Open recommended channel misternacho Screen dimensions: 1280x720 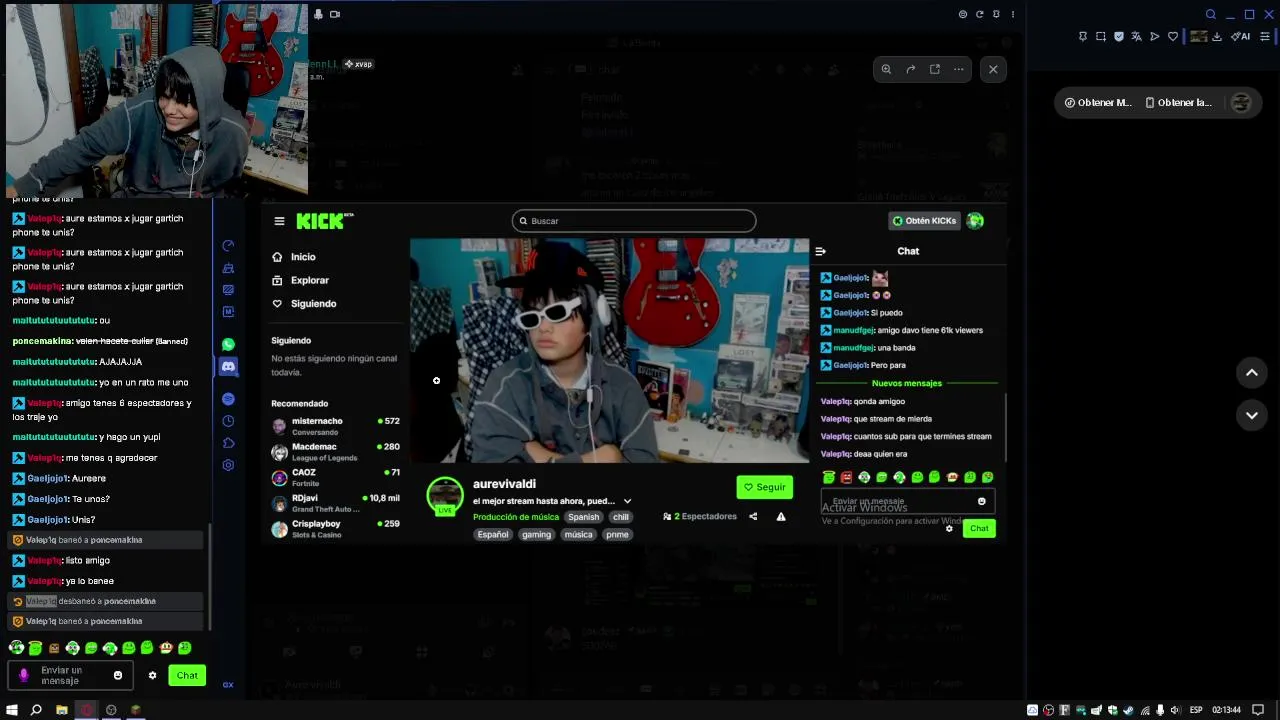[x=335, y=426]
